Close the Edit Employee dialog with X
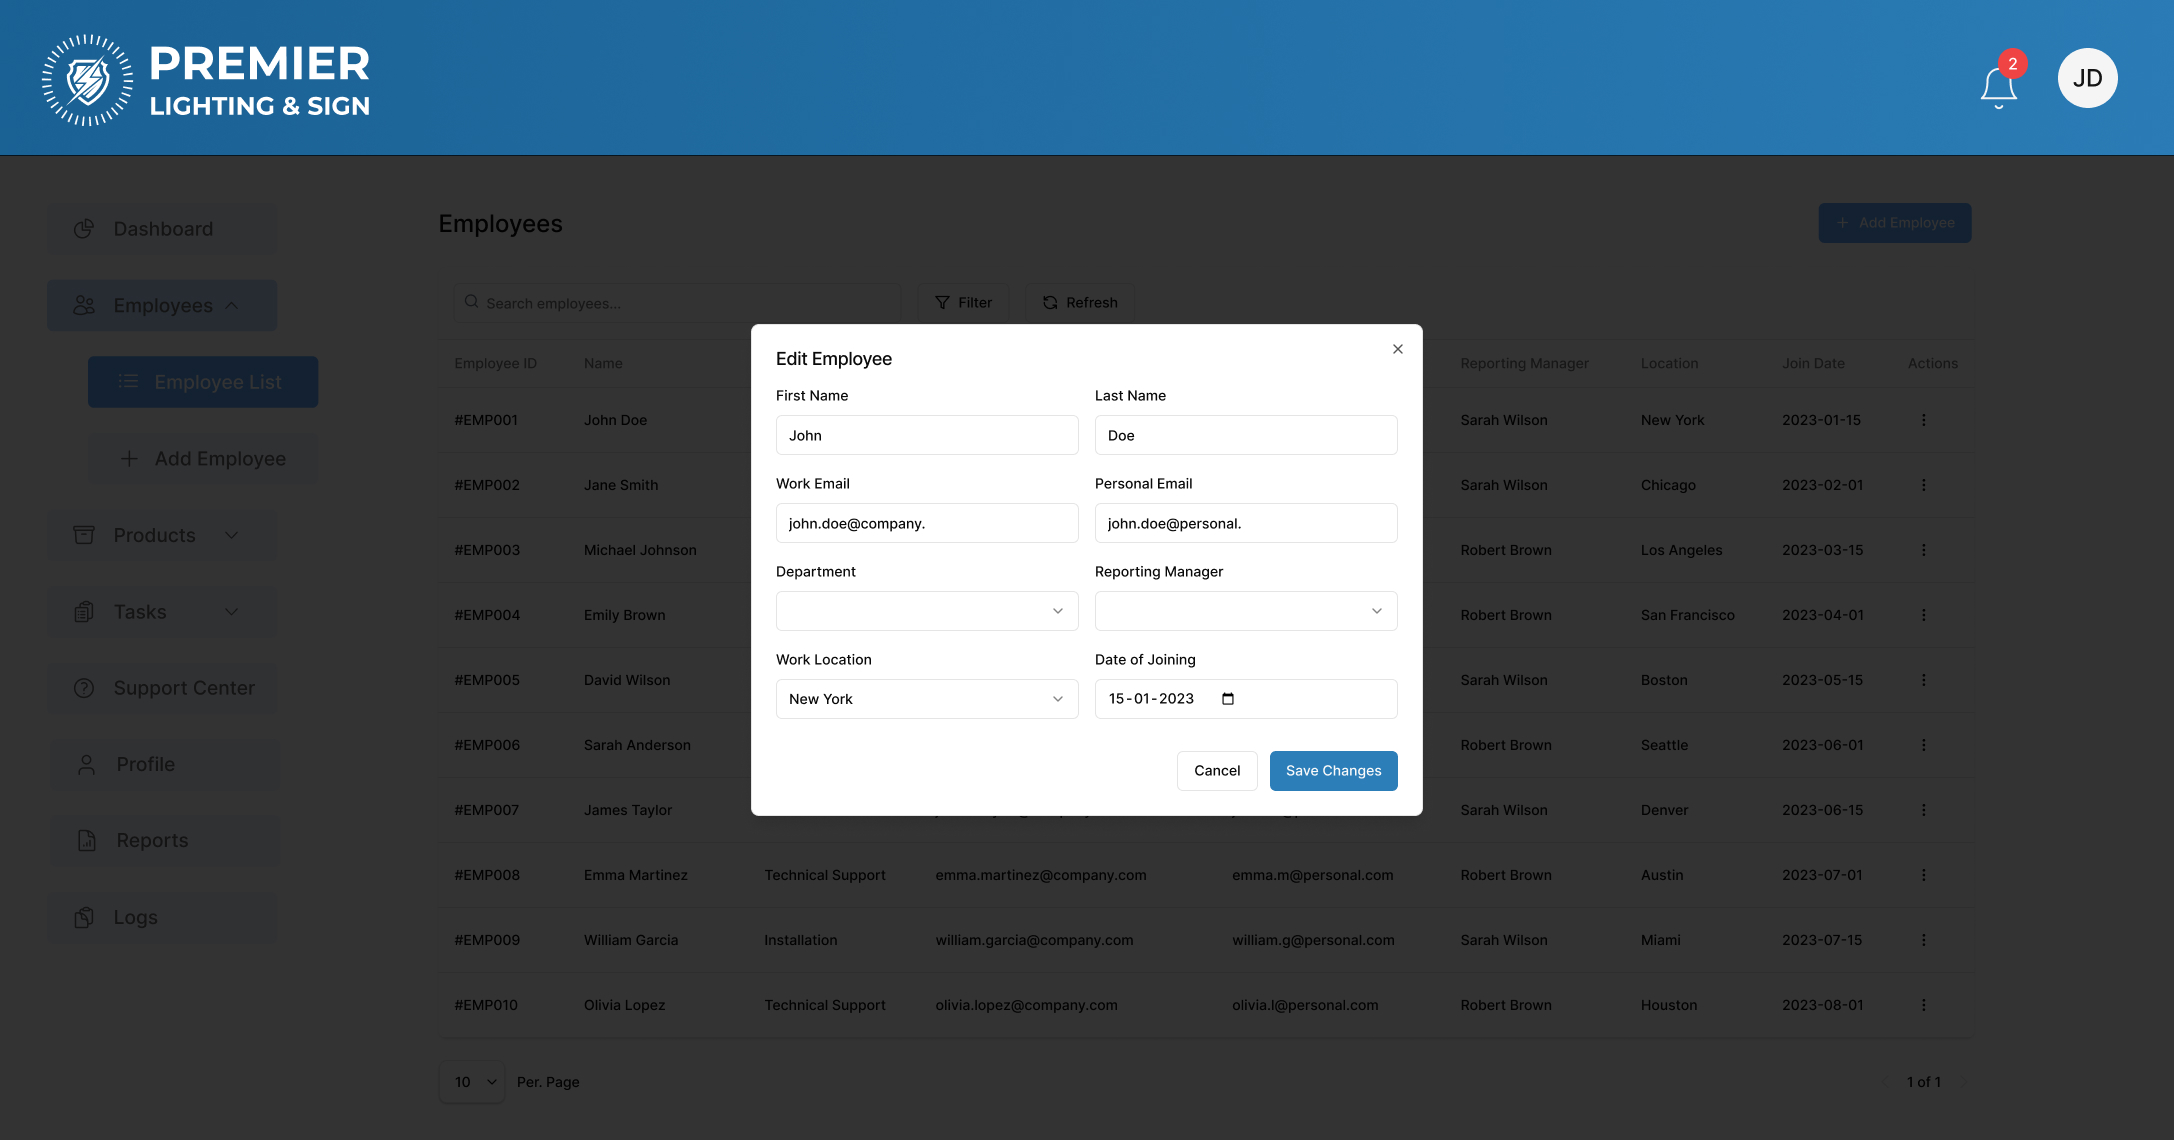 click(1397, 349)
